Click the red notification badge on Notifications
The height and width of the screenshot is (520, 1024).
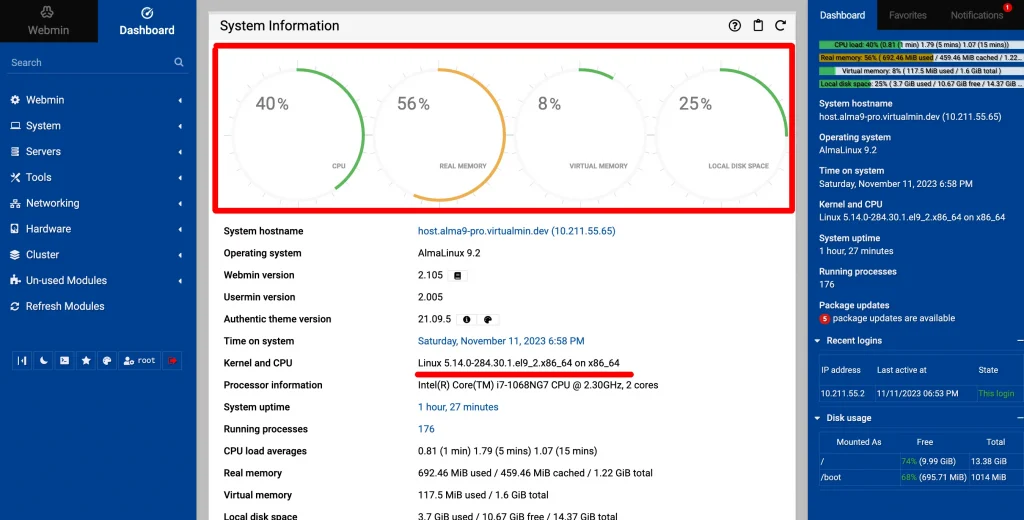pyautogui.click(x=1007, y=7)
